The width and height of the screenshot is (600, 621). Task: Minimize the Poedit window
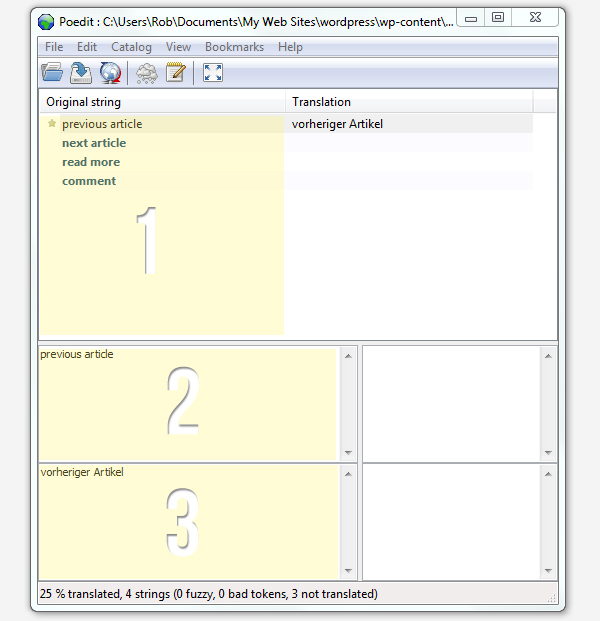(470, 18)
